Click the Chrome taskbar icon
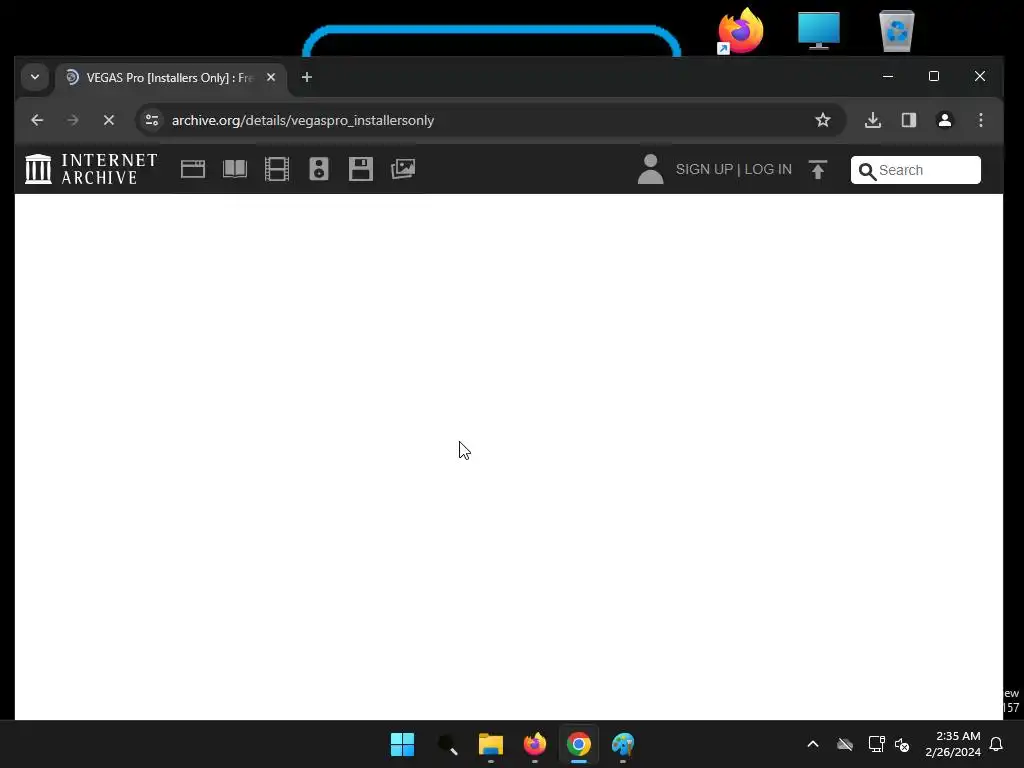 (x=579, y=744)
